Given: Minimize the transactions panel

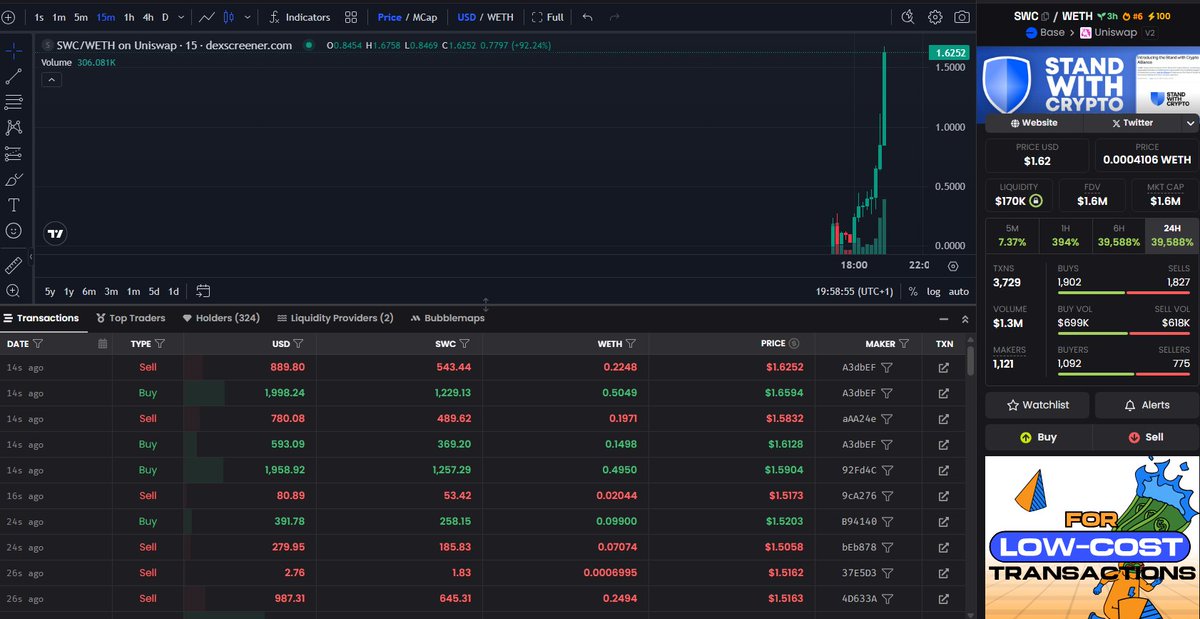Looking at the screenshot, I should click(x=943, y=319).
